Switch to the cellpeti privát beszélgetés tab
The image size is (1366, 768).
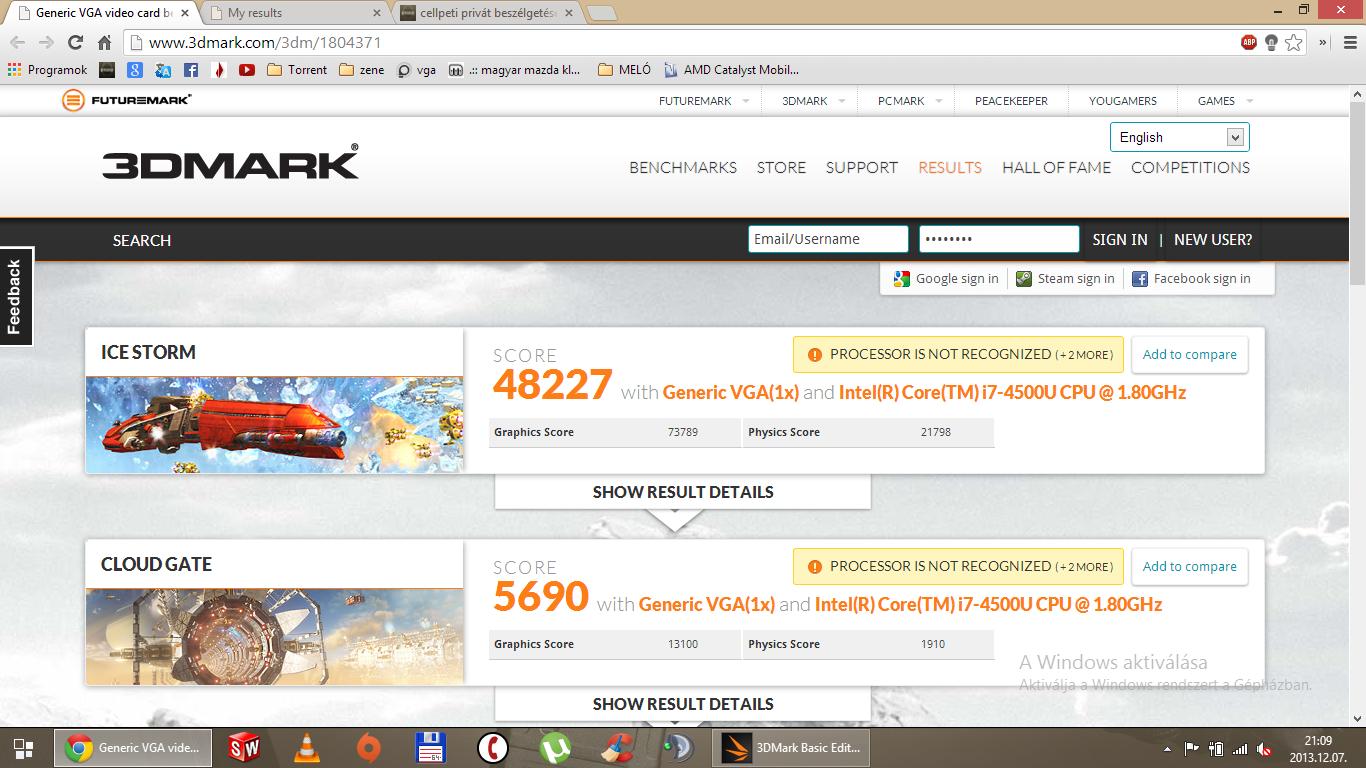point(484,13)
